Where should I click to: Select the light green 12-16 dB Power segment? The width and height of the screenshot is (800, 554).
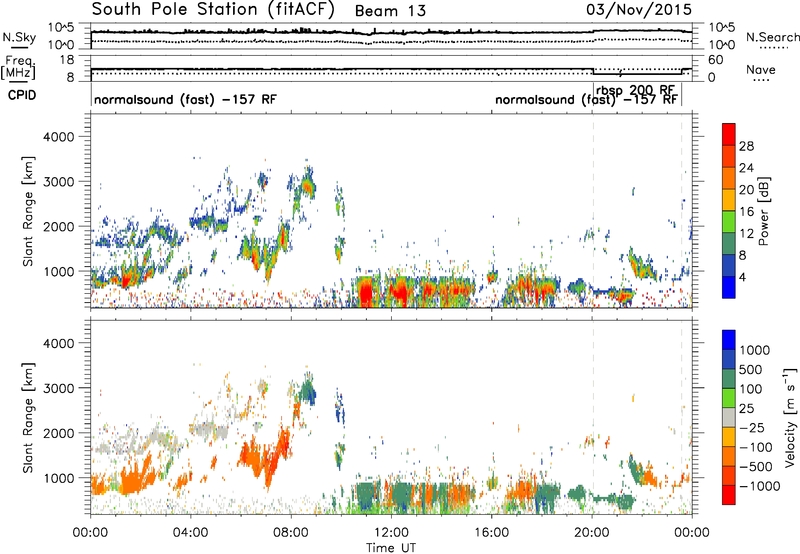[x=729, y=221]
